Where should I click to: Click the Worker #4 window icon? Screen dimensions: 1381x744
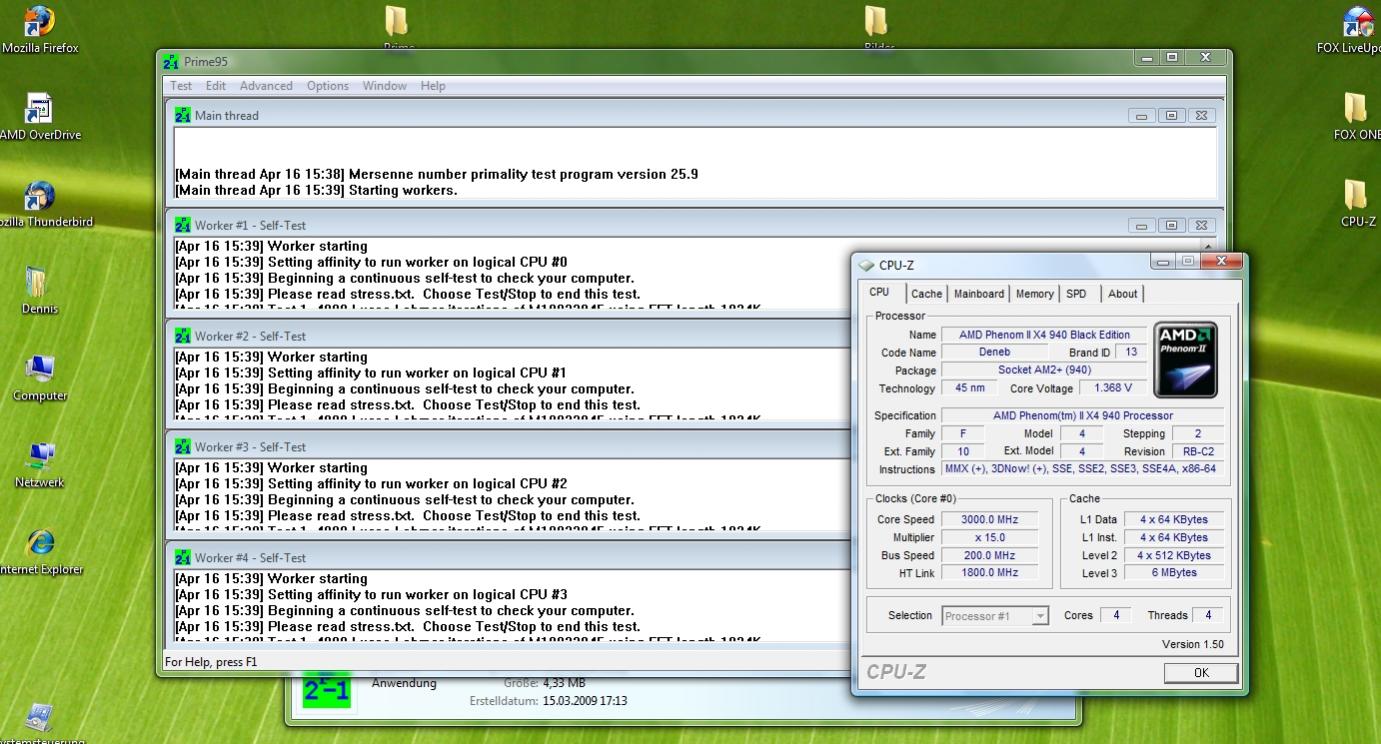(x=182, y=558)
